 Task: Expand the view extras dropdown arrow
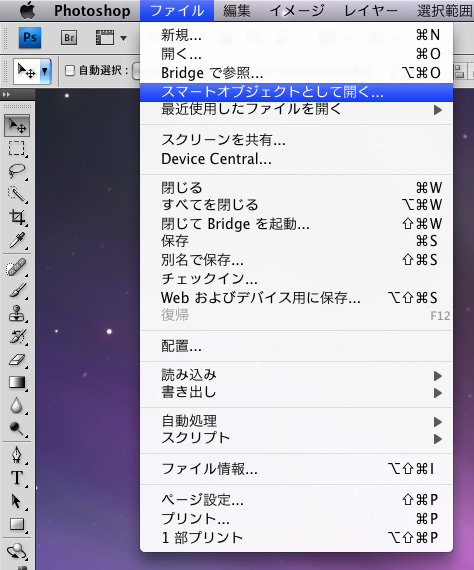click(x=124, y=38)
